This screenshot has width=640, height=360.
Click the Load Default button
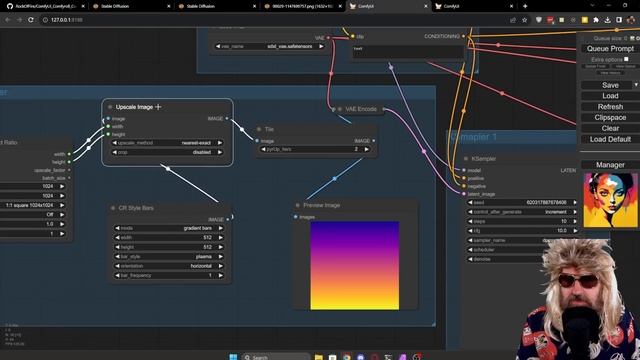610,139
